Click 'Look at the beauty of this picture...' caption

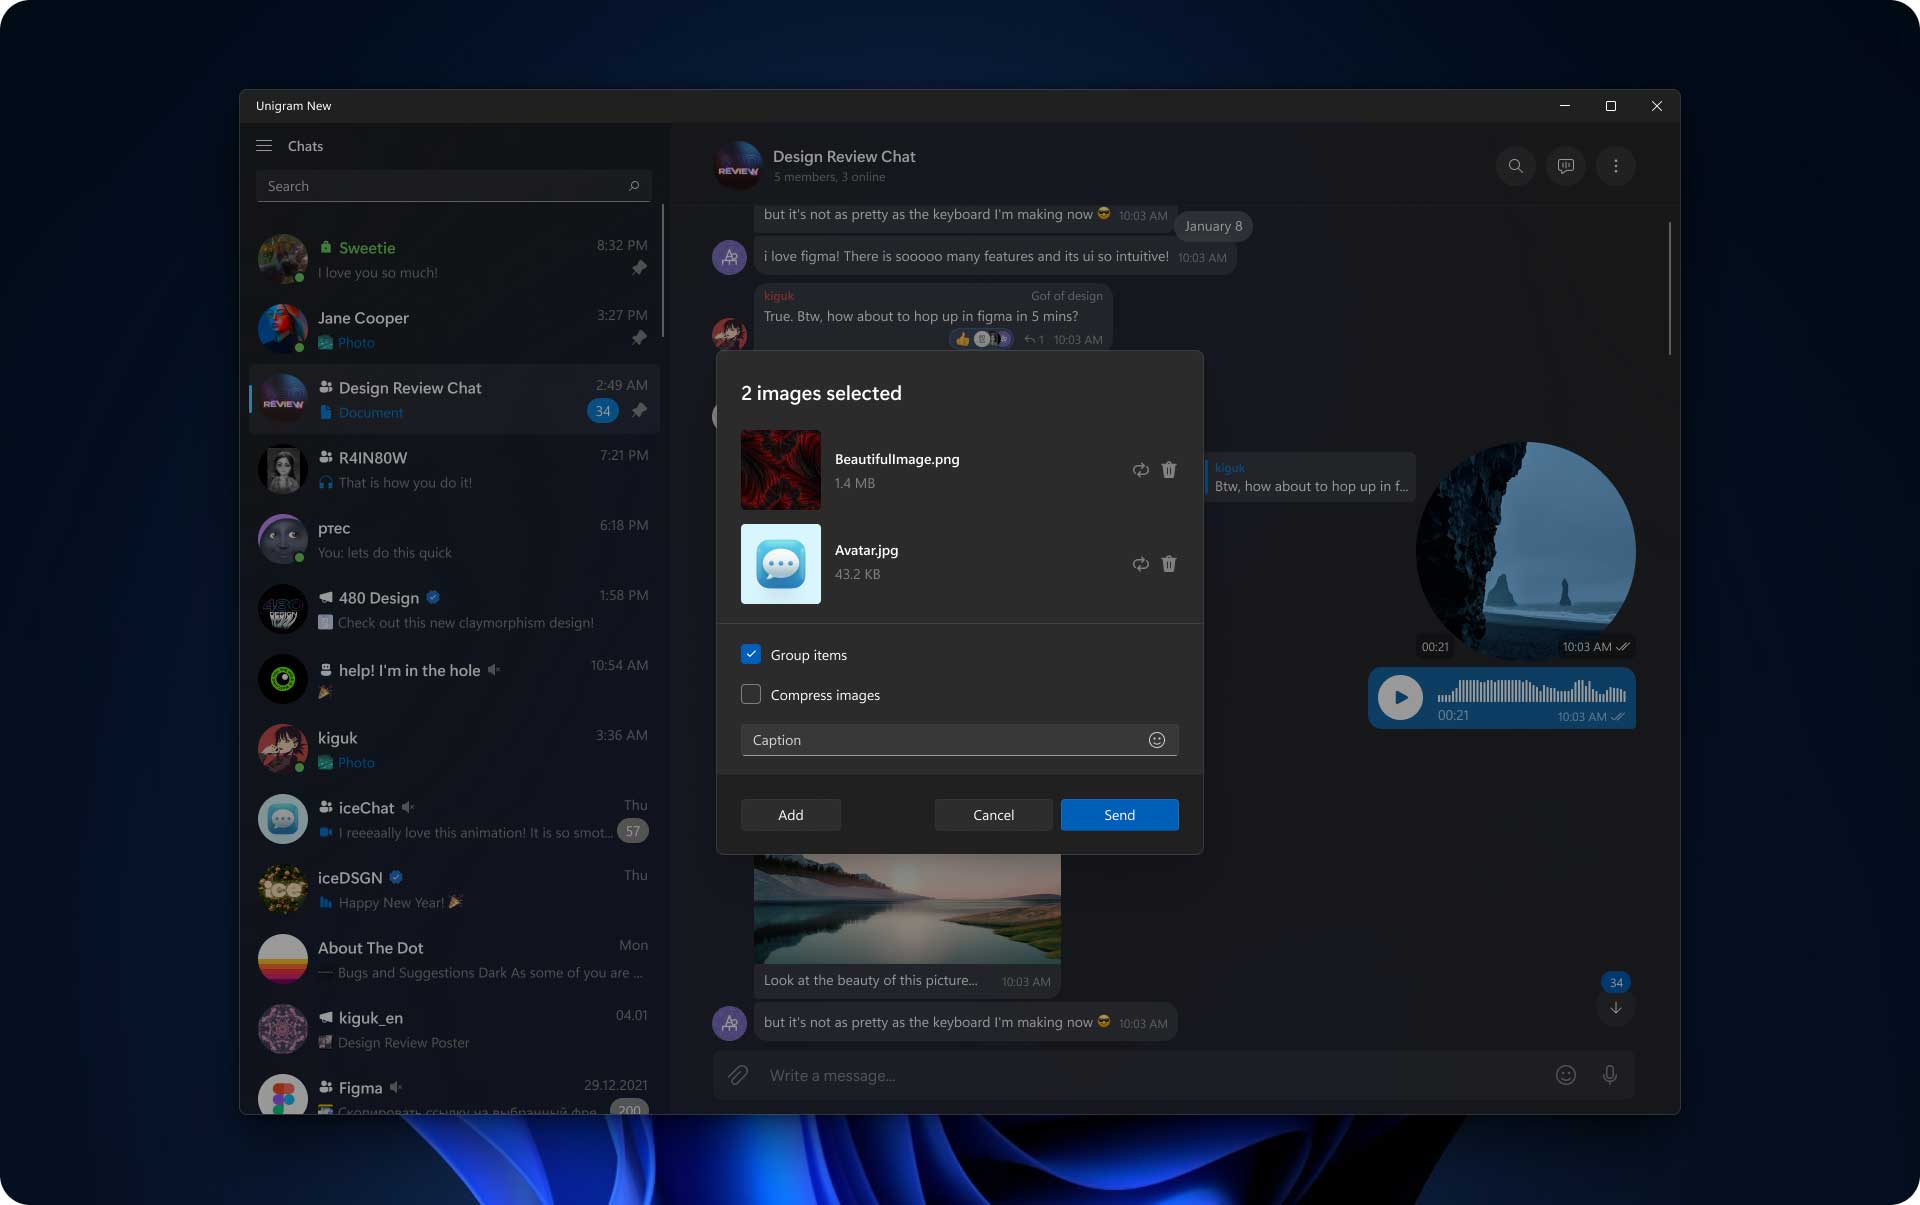point(871,980)
